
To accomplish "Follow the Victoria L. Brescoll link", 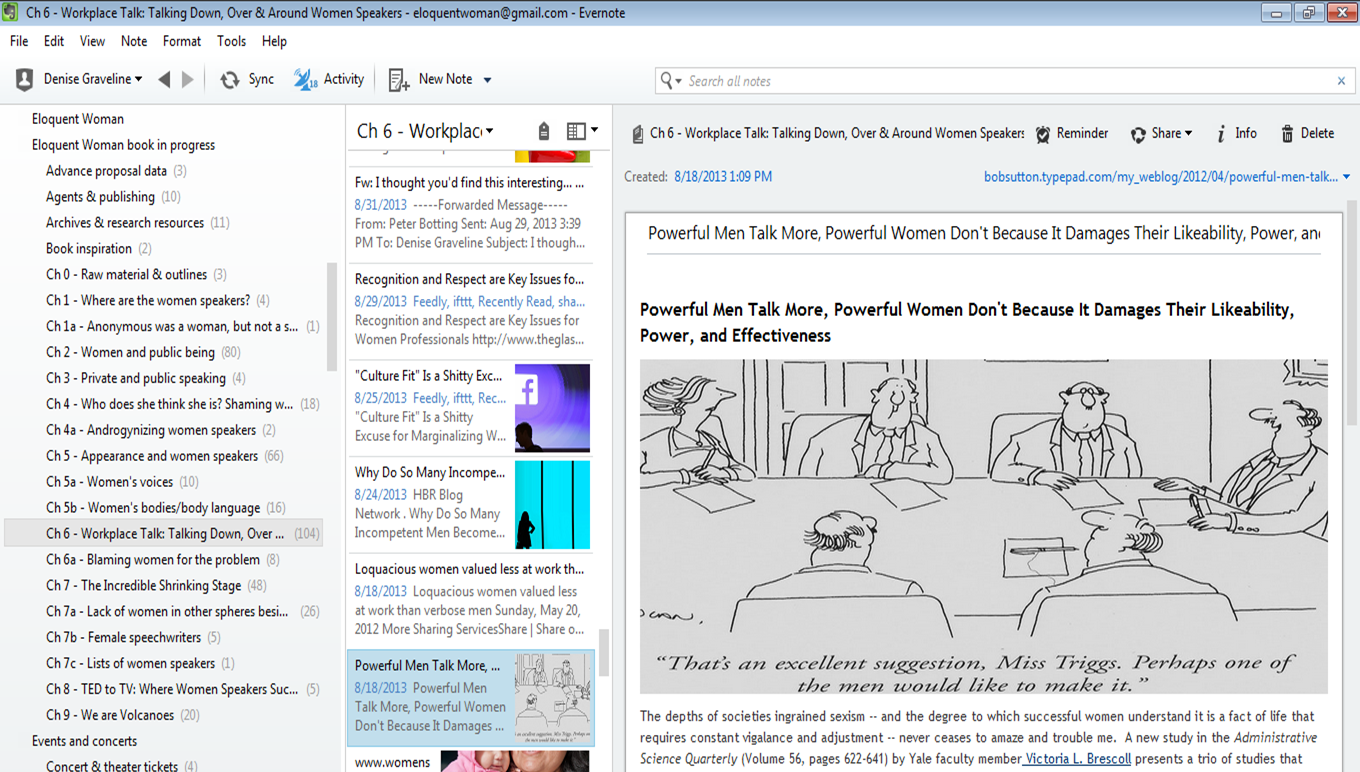I will tap(1078, 758).
